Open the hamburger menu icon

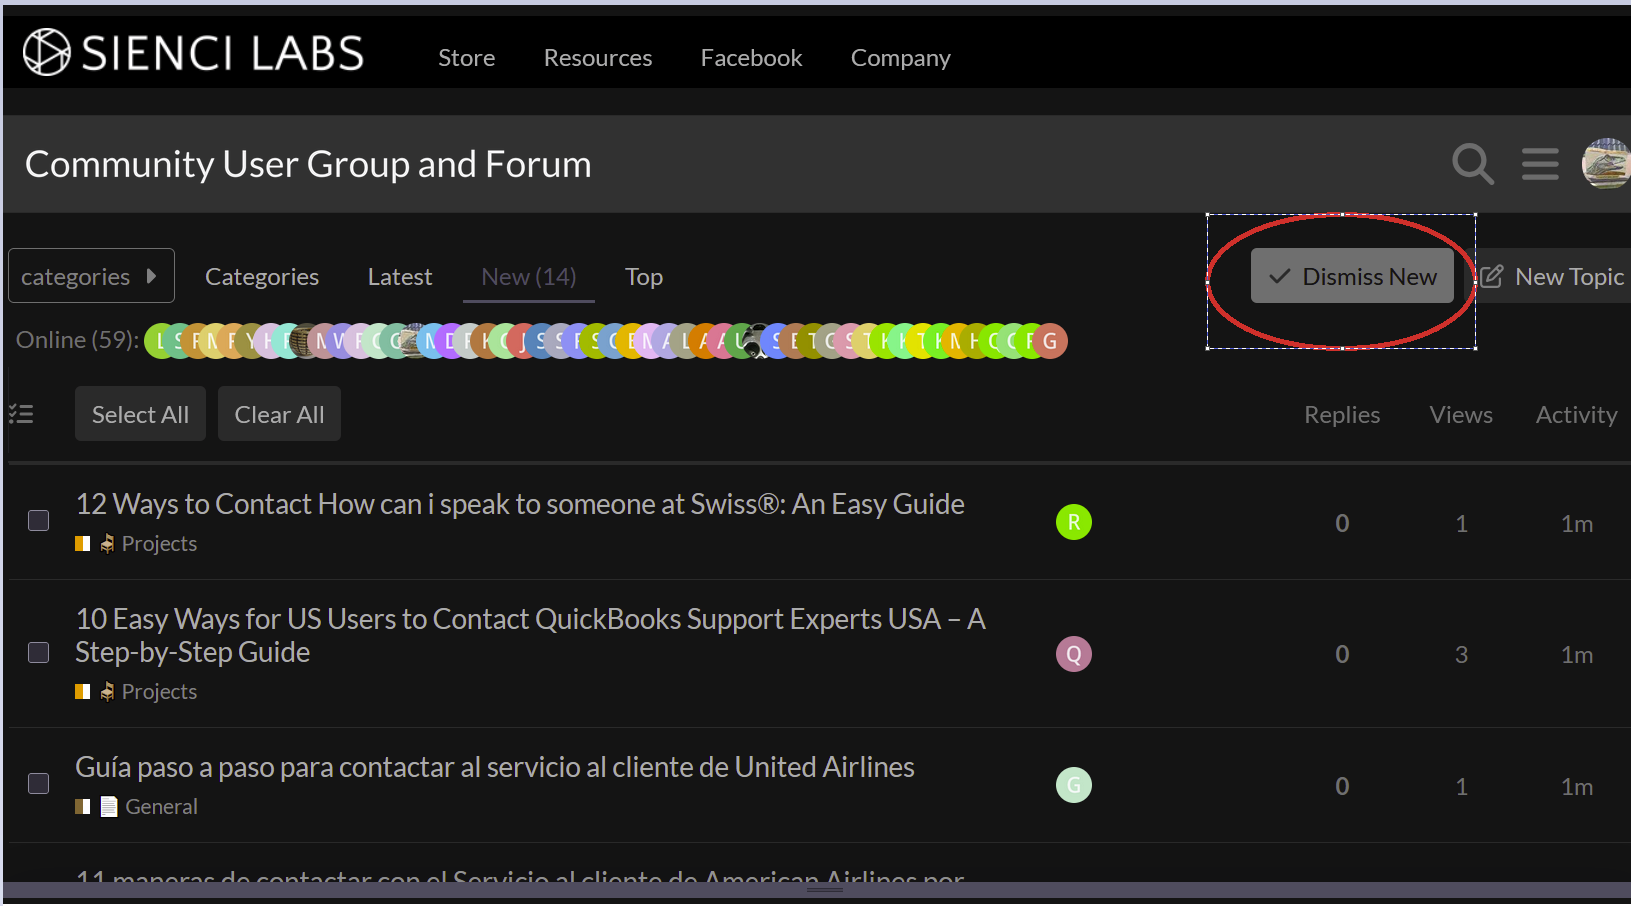coord(1540,164)
